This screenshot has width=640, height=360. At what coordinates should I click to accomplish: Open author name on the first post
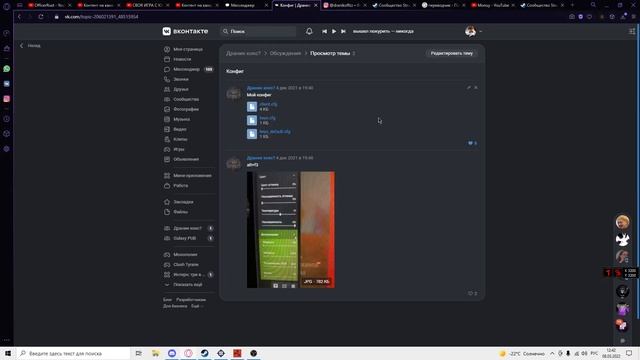261,88
